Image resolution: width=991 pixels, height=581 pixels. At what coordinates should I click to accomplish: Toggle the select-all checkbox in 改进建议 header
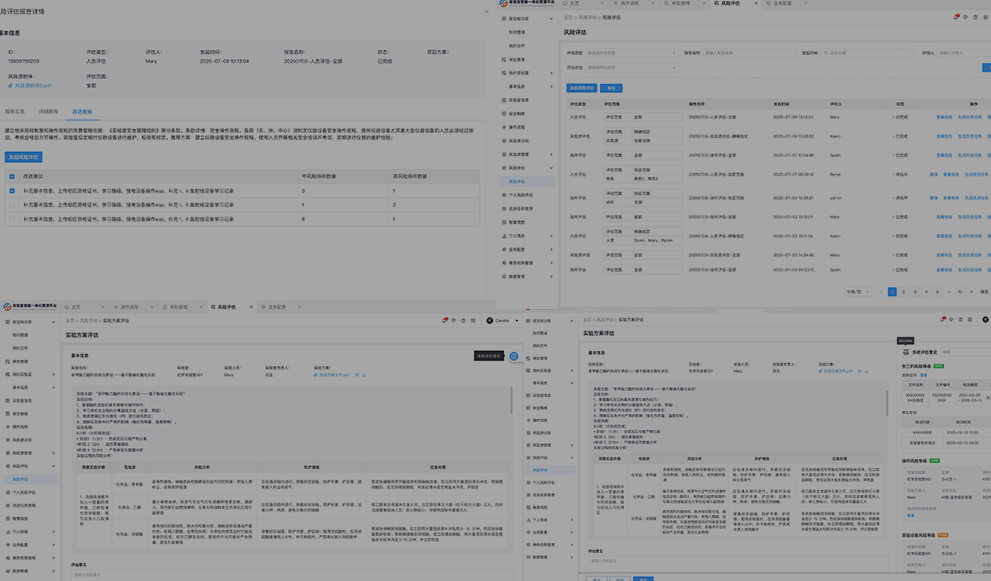click(x=12, y=177)
